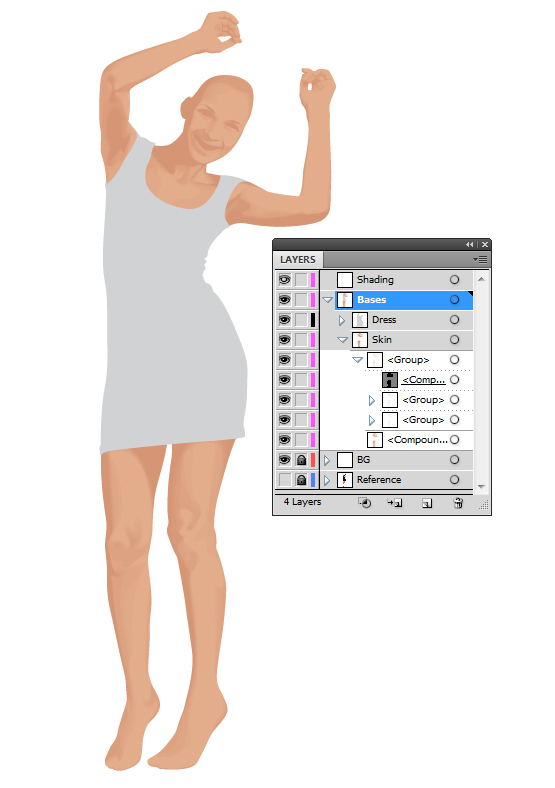Collapse the expanded <Group> under Skin
This screenshot has width=555, height=788.
point(357,360)
